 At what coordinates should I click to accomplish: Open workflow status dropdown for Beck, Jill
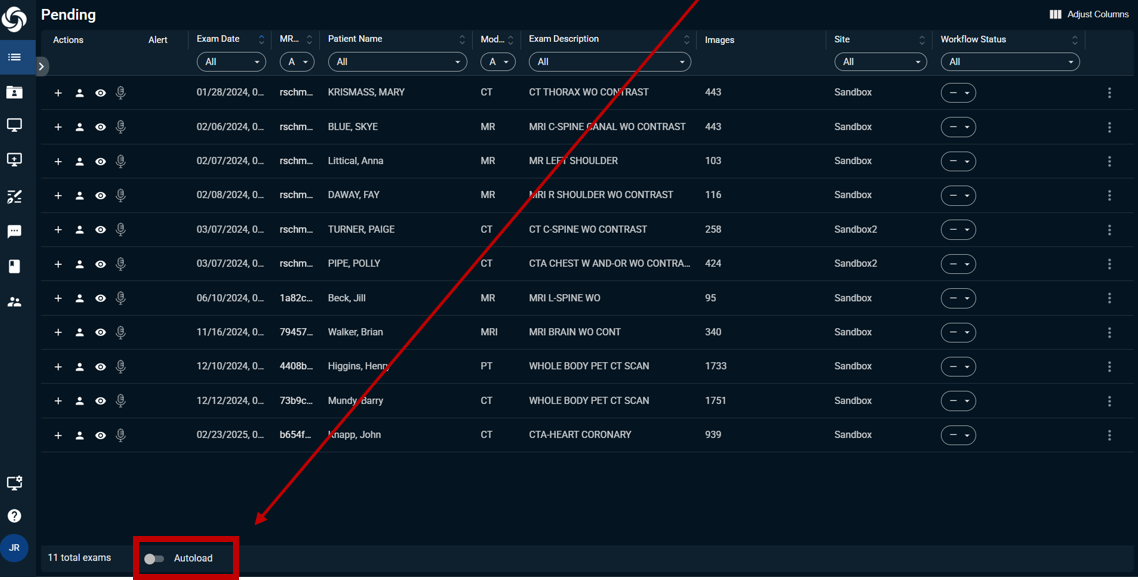(x=958, y=298)
